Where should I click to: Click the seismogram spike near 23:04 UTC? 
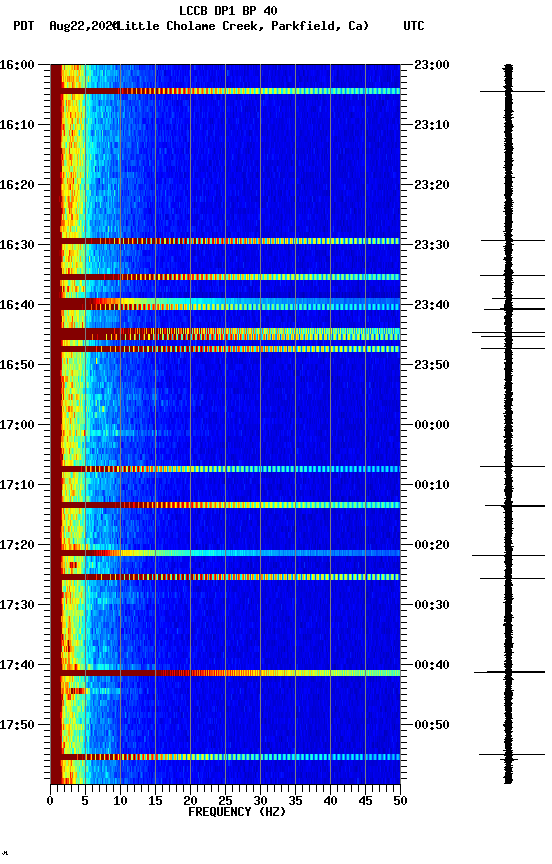click(512, 91)
